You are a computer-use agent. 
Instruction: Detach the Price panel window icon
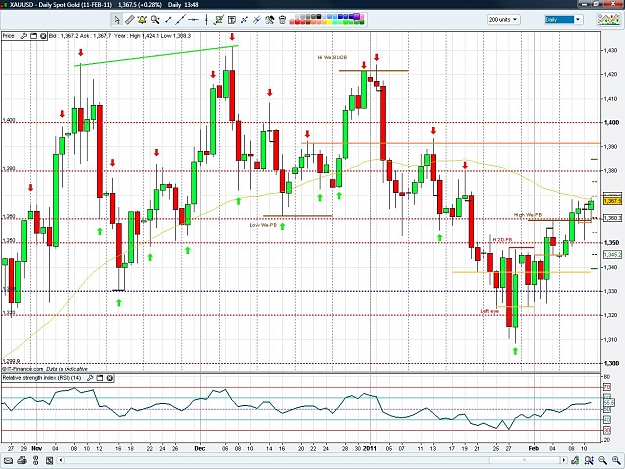coord(33,36)
